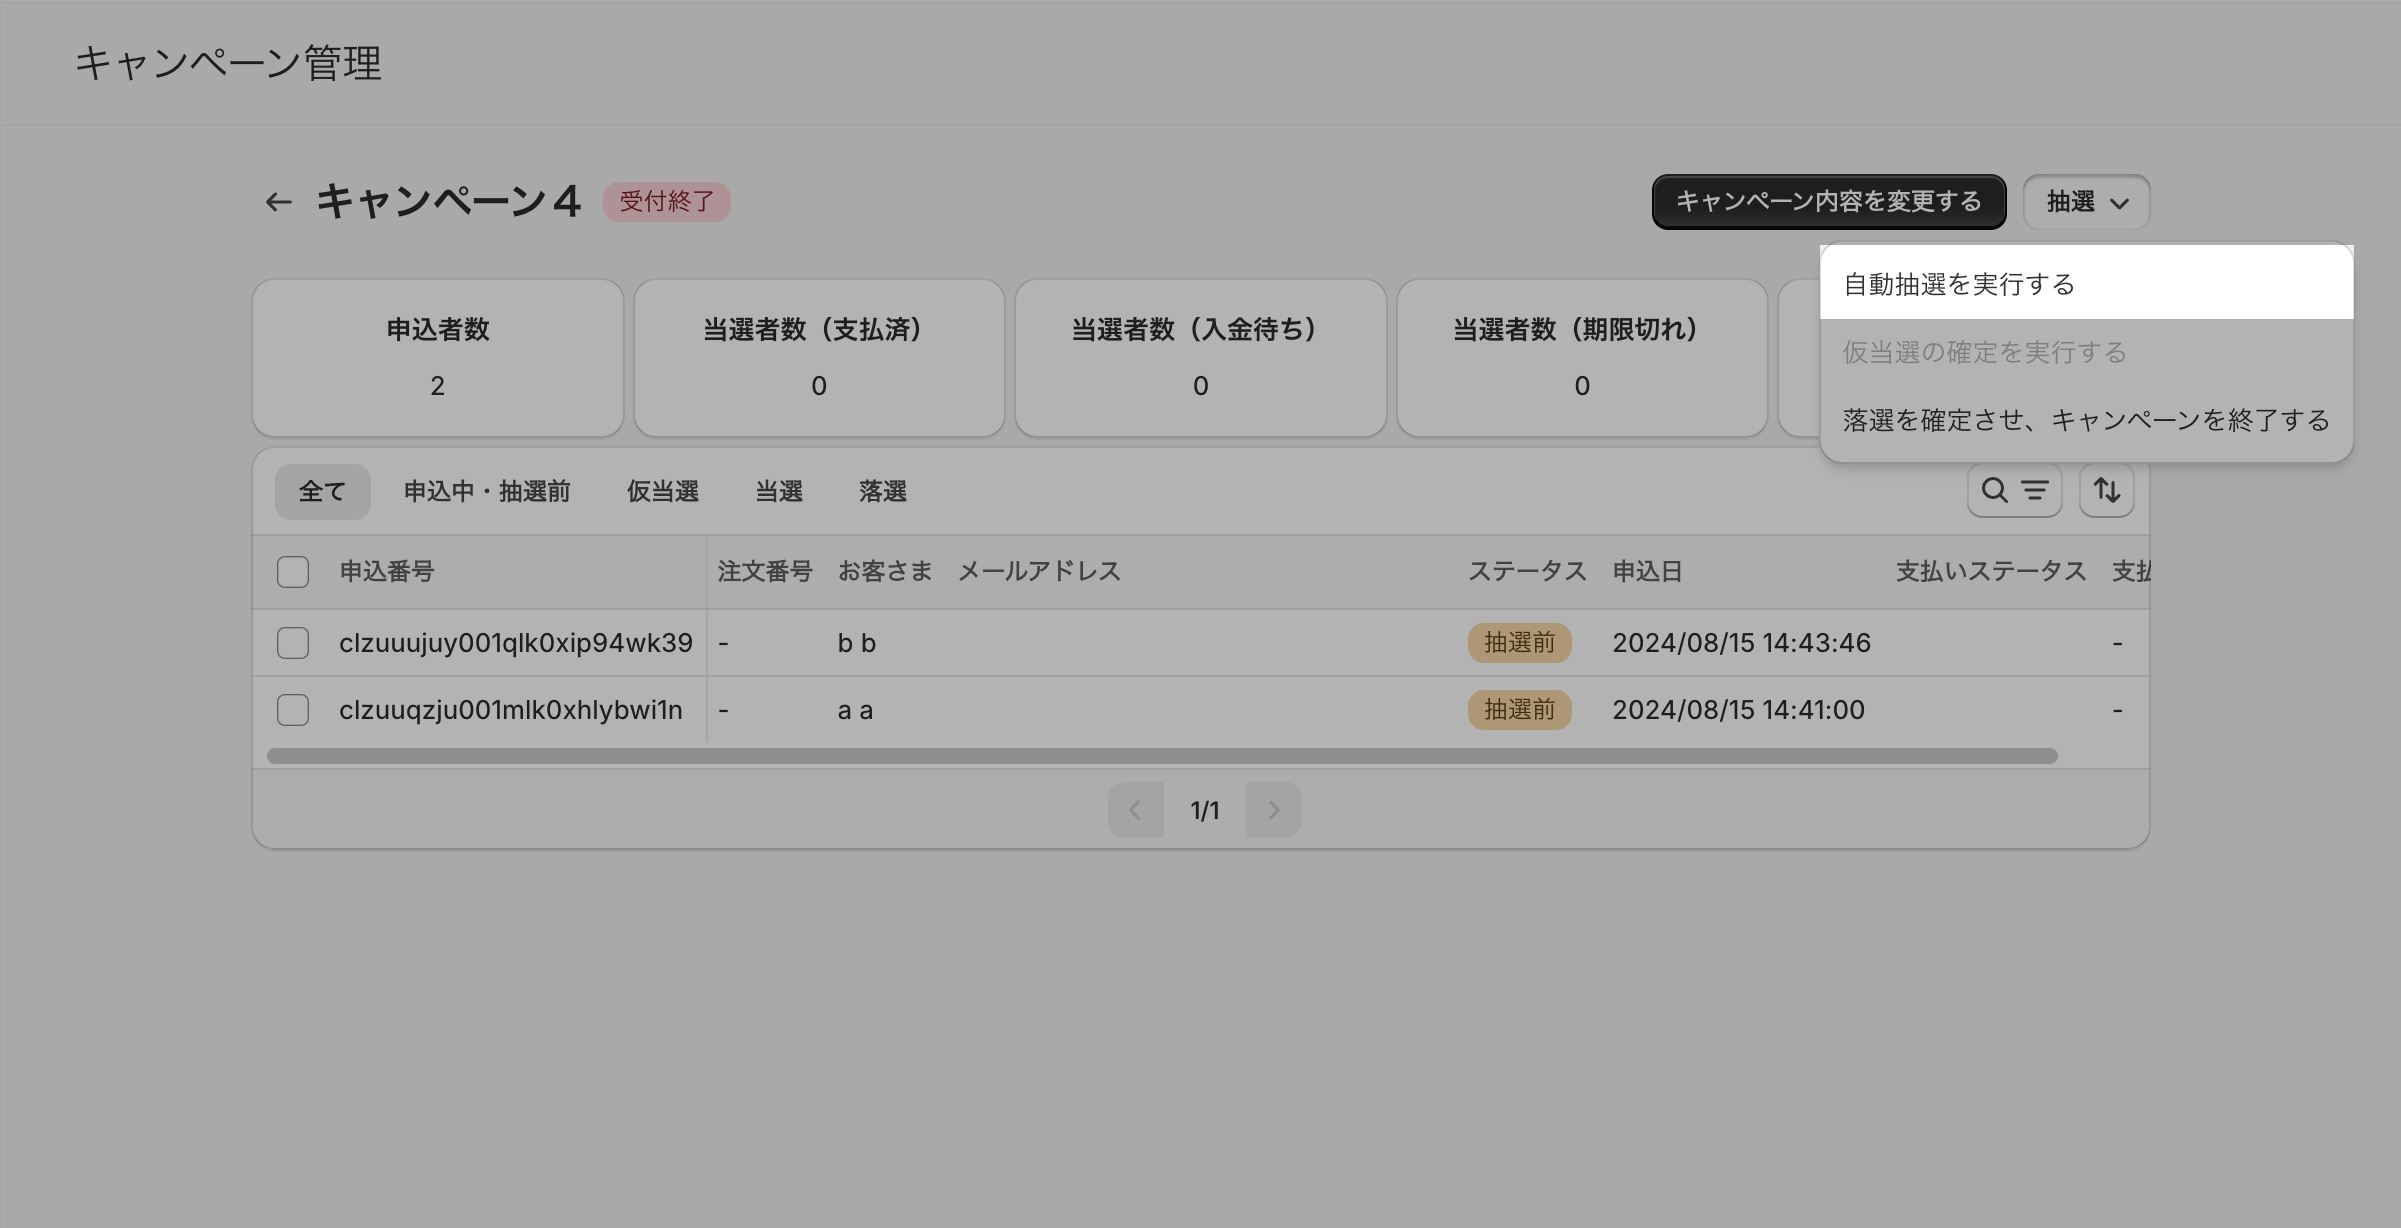Image resolution: width=2401 pixels, height=1228 pixels.
Task: Choose 落選を確定させ、キャンペーンを終了する
Action: [x=2086, y=420]
